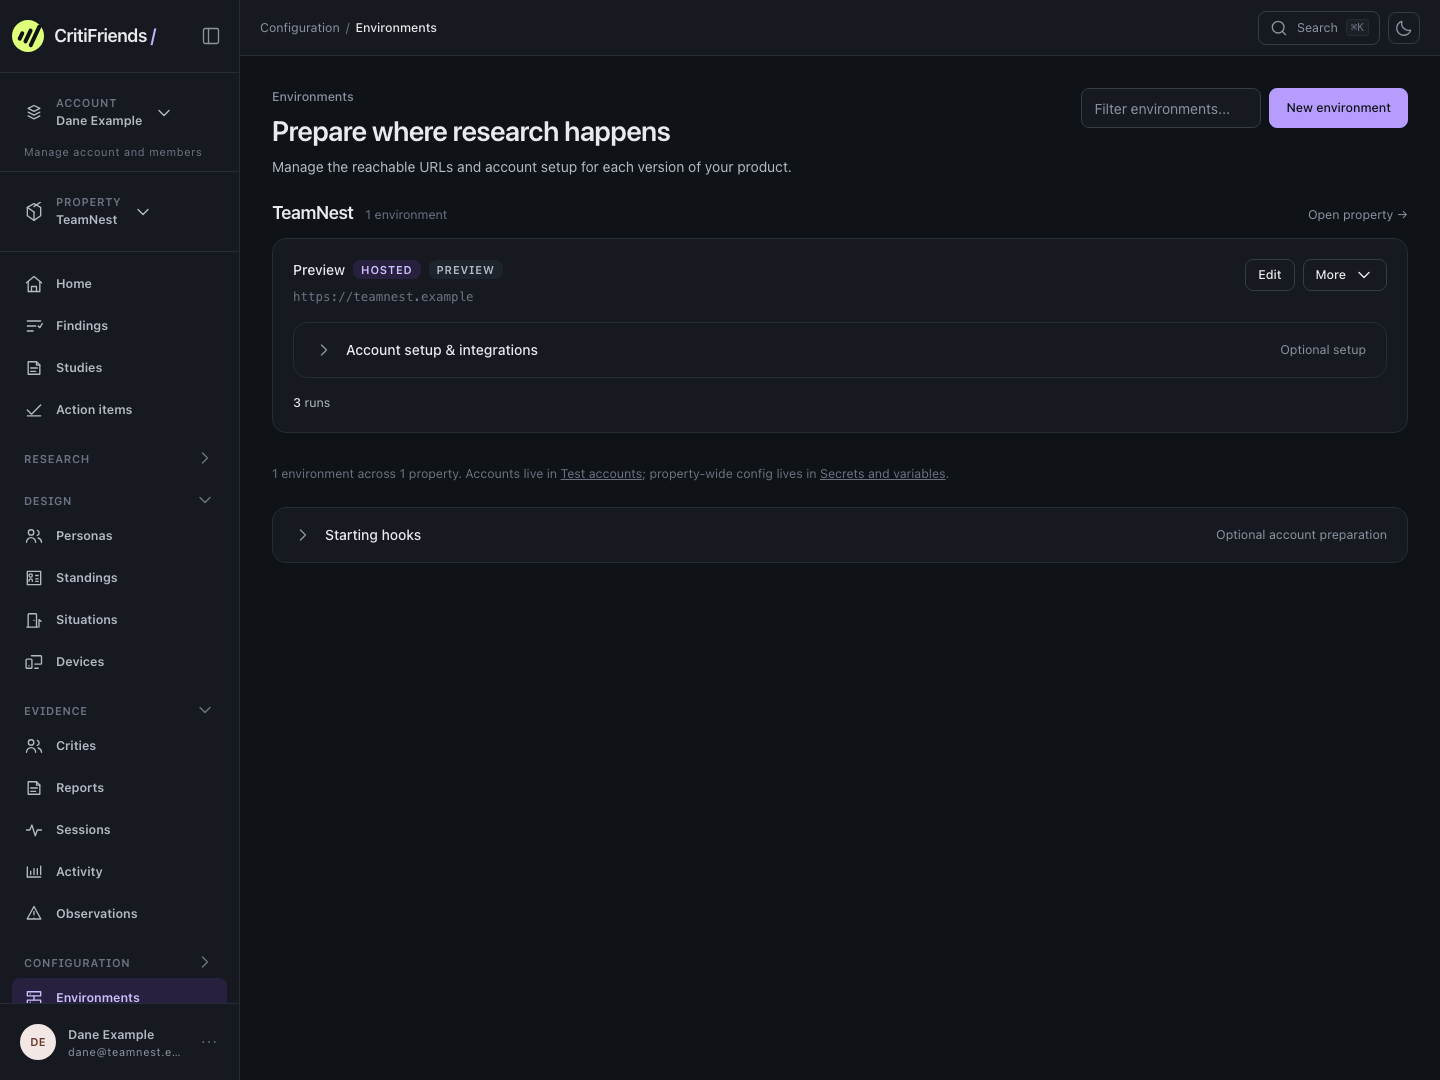1440x1080 pixels.
Task: Toggle the dark mode moon icon
Action: pos(1404,28)
